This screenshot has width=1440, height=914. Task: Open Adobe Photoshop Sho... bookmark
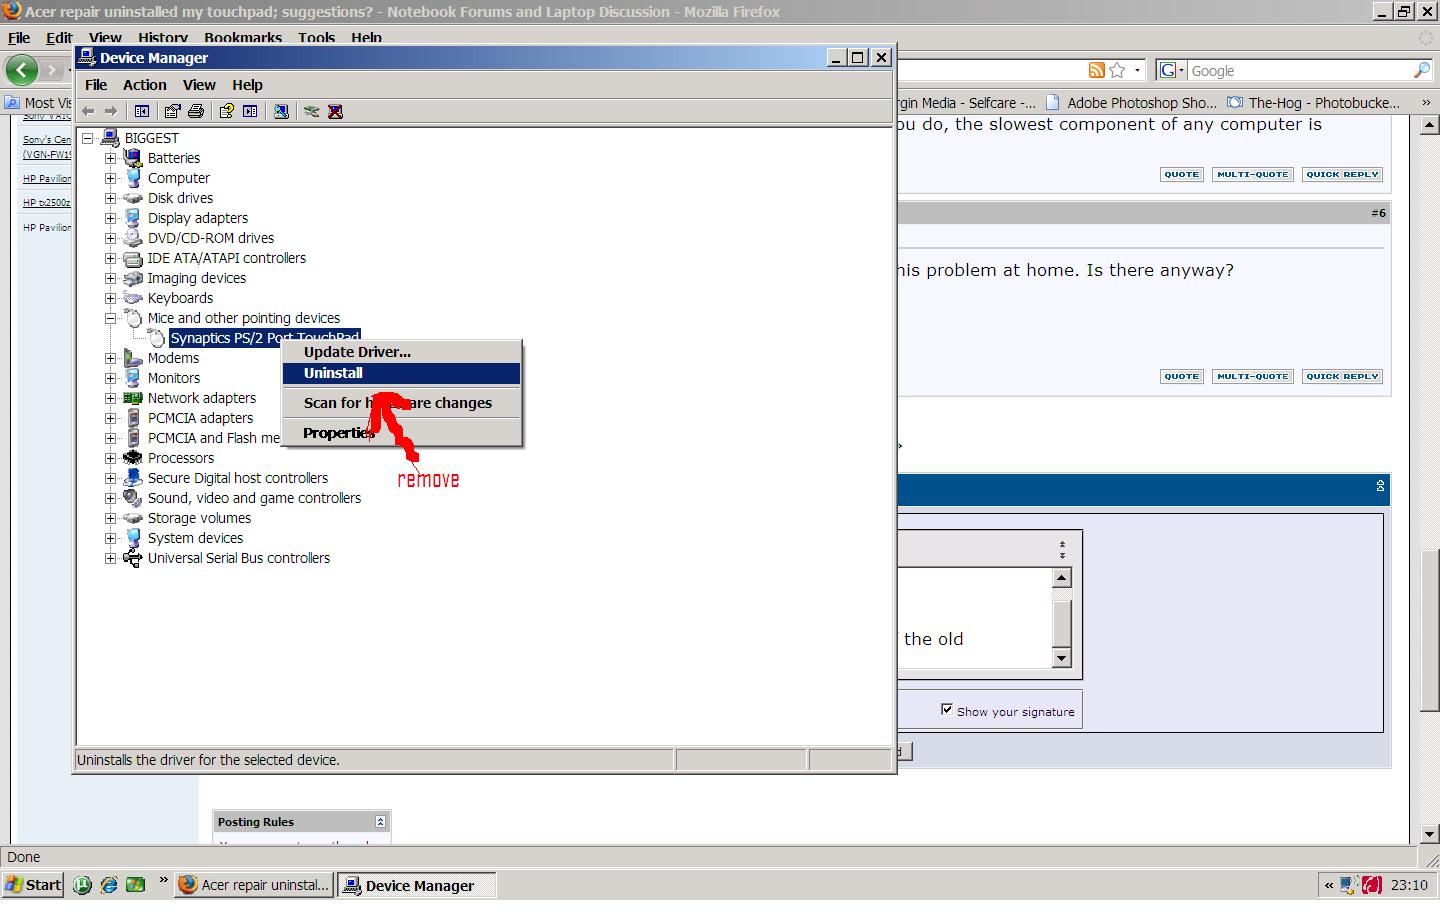point(1130,102)
